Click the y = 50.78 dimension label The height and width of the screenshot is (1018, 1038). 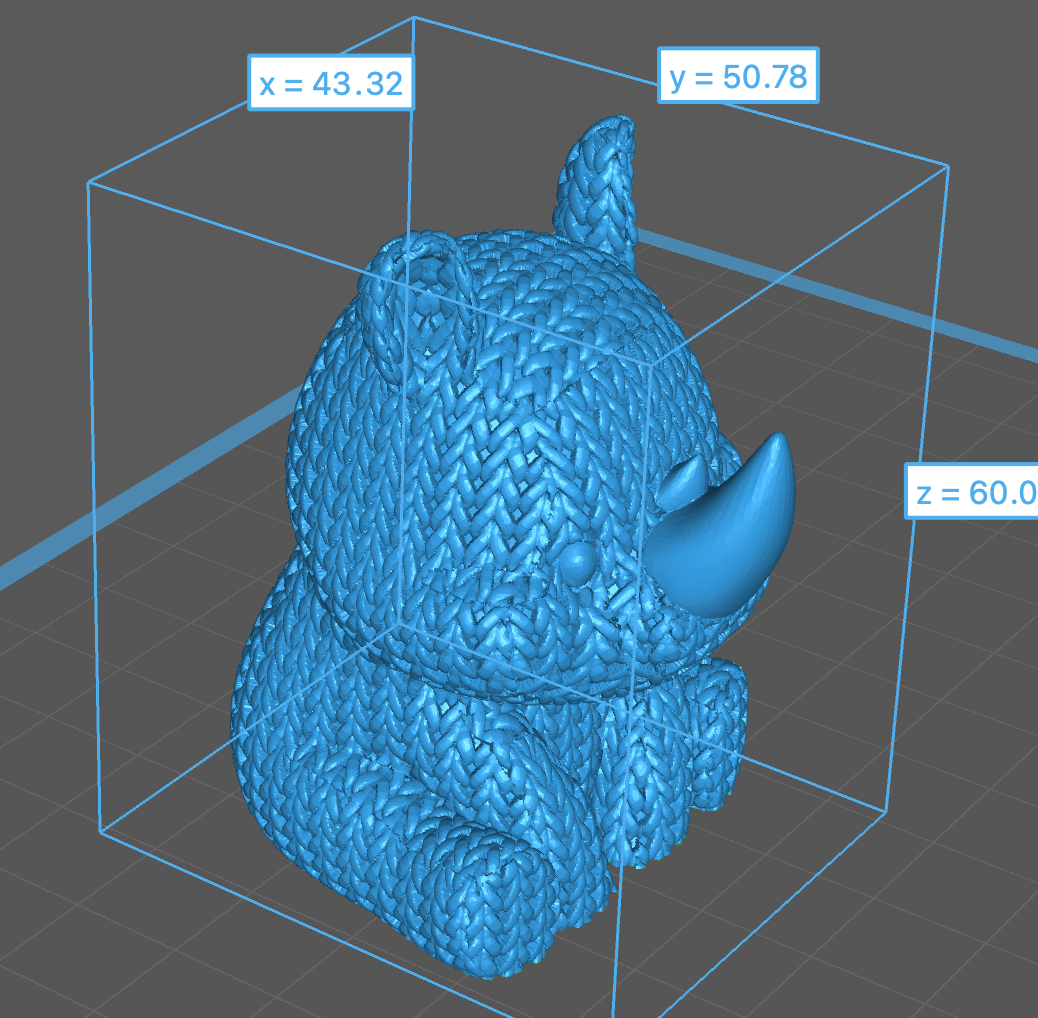(738, 75)
